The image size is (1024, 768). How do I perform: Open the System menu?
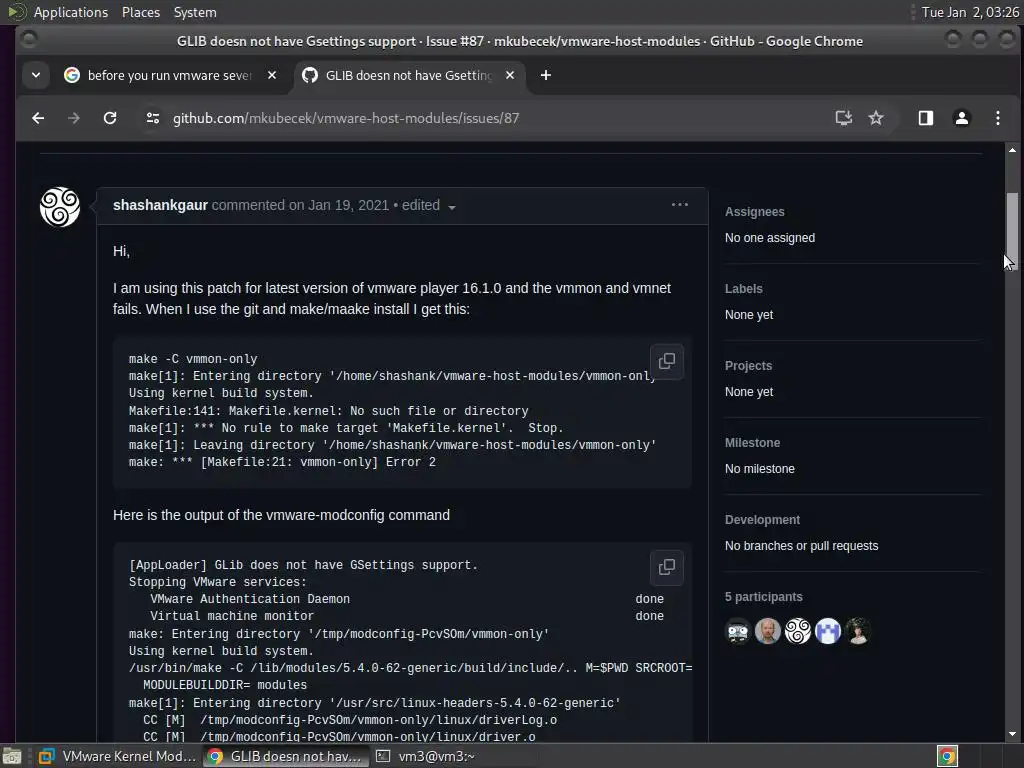pyautogui.click(x=195, y=12)
